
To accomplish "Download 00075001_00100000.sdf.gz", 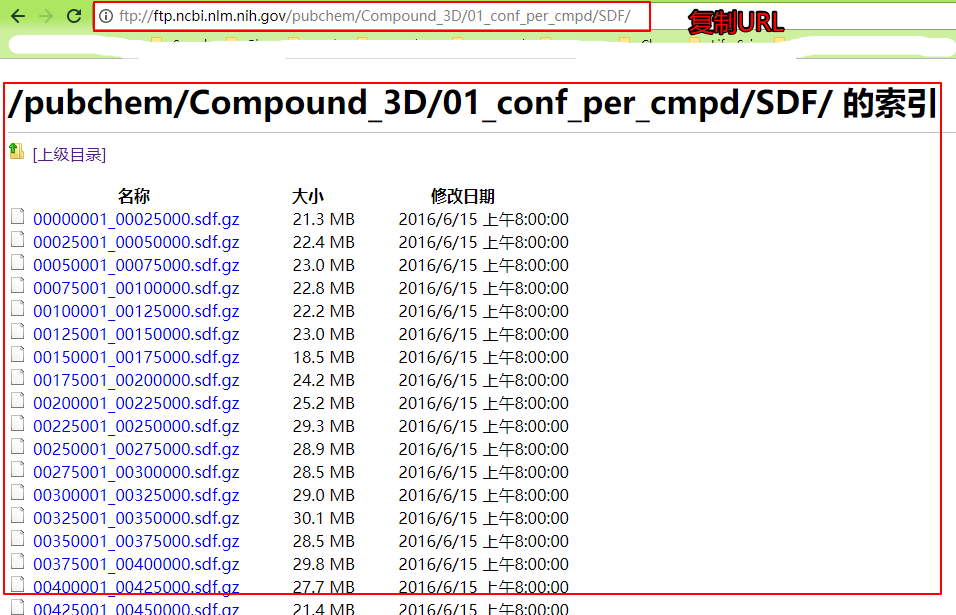I will [x=136, y=288].
